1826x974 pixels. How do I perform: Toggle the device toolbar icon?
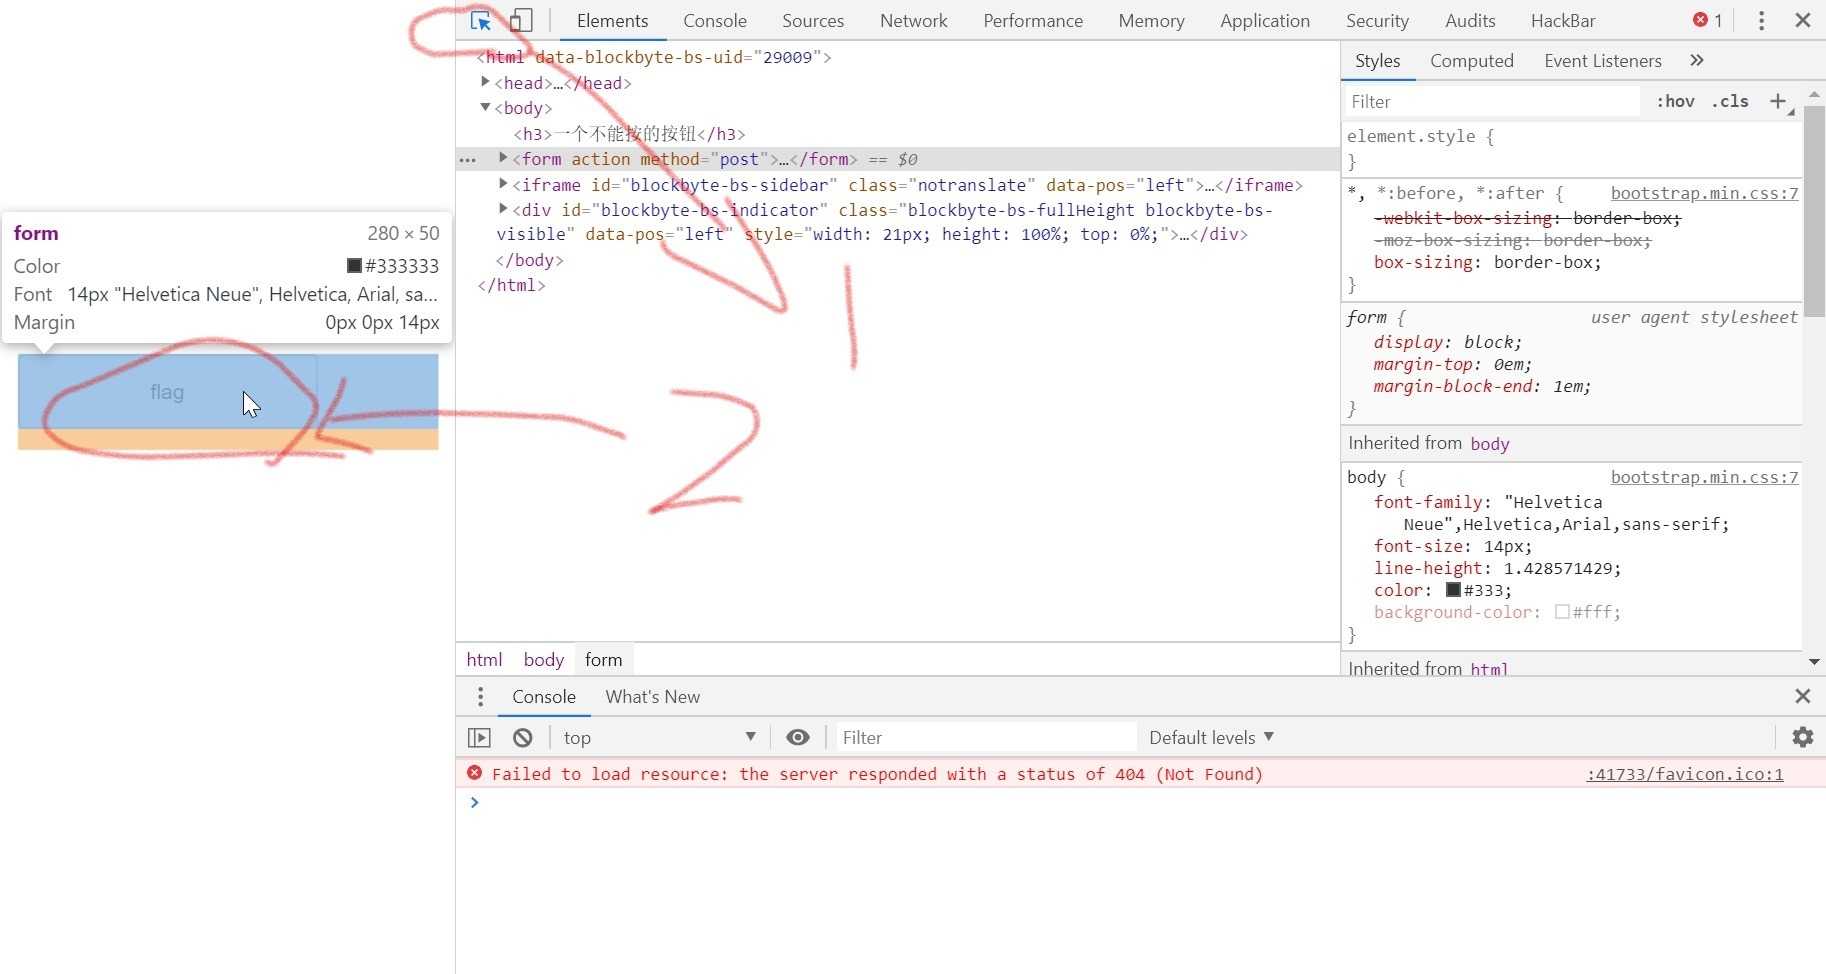(x=521, y=20)
